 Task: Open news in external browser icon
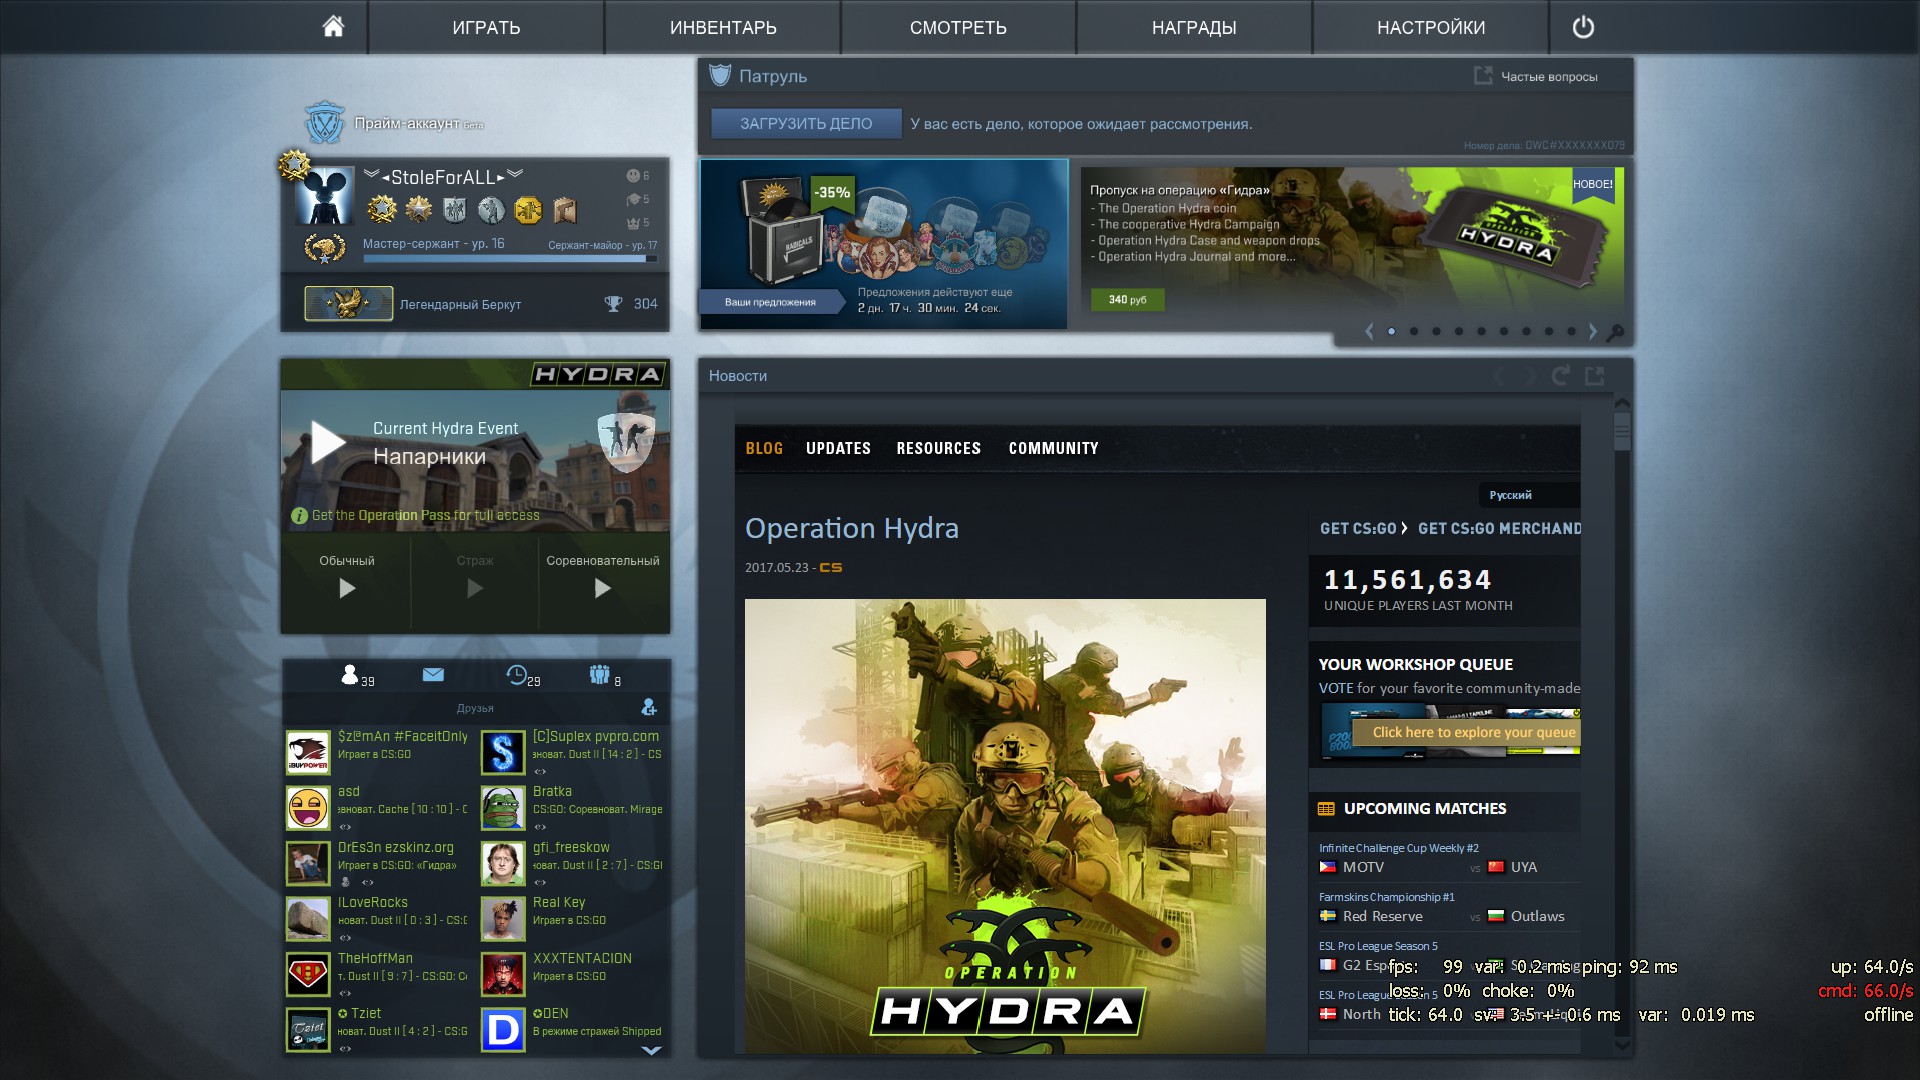(x=1595, y=376)
